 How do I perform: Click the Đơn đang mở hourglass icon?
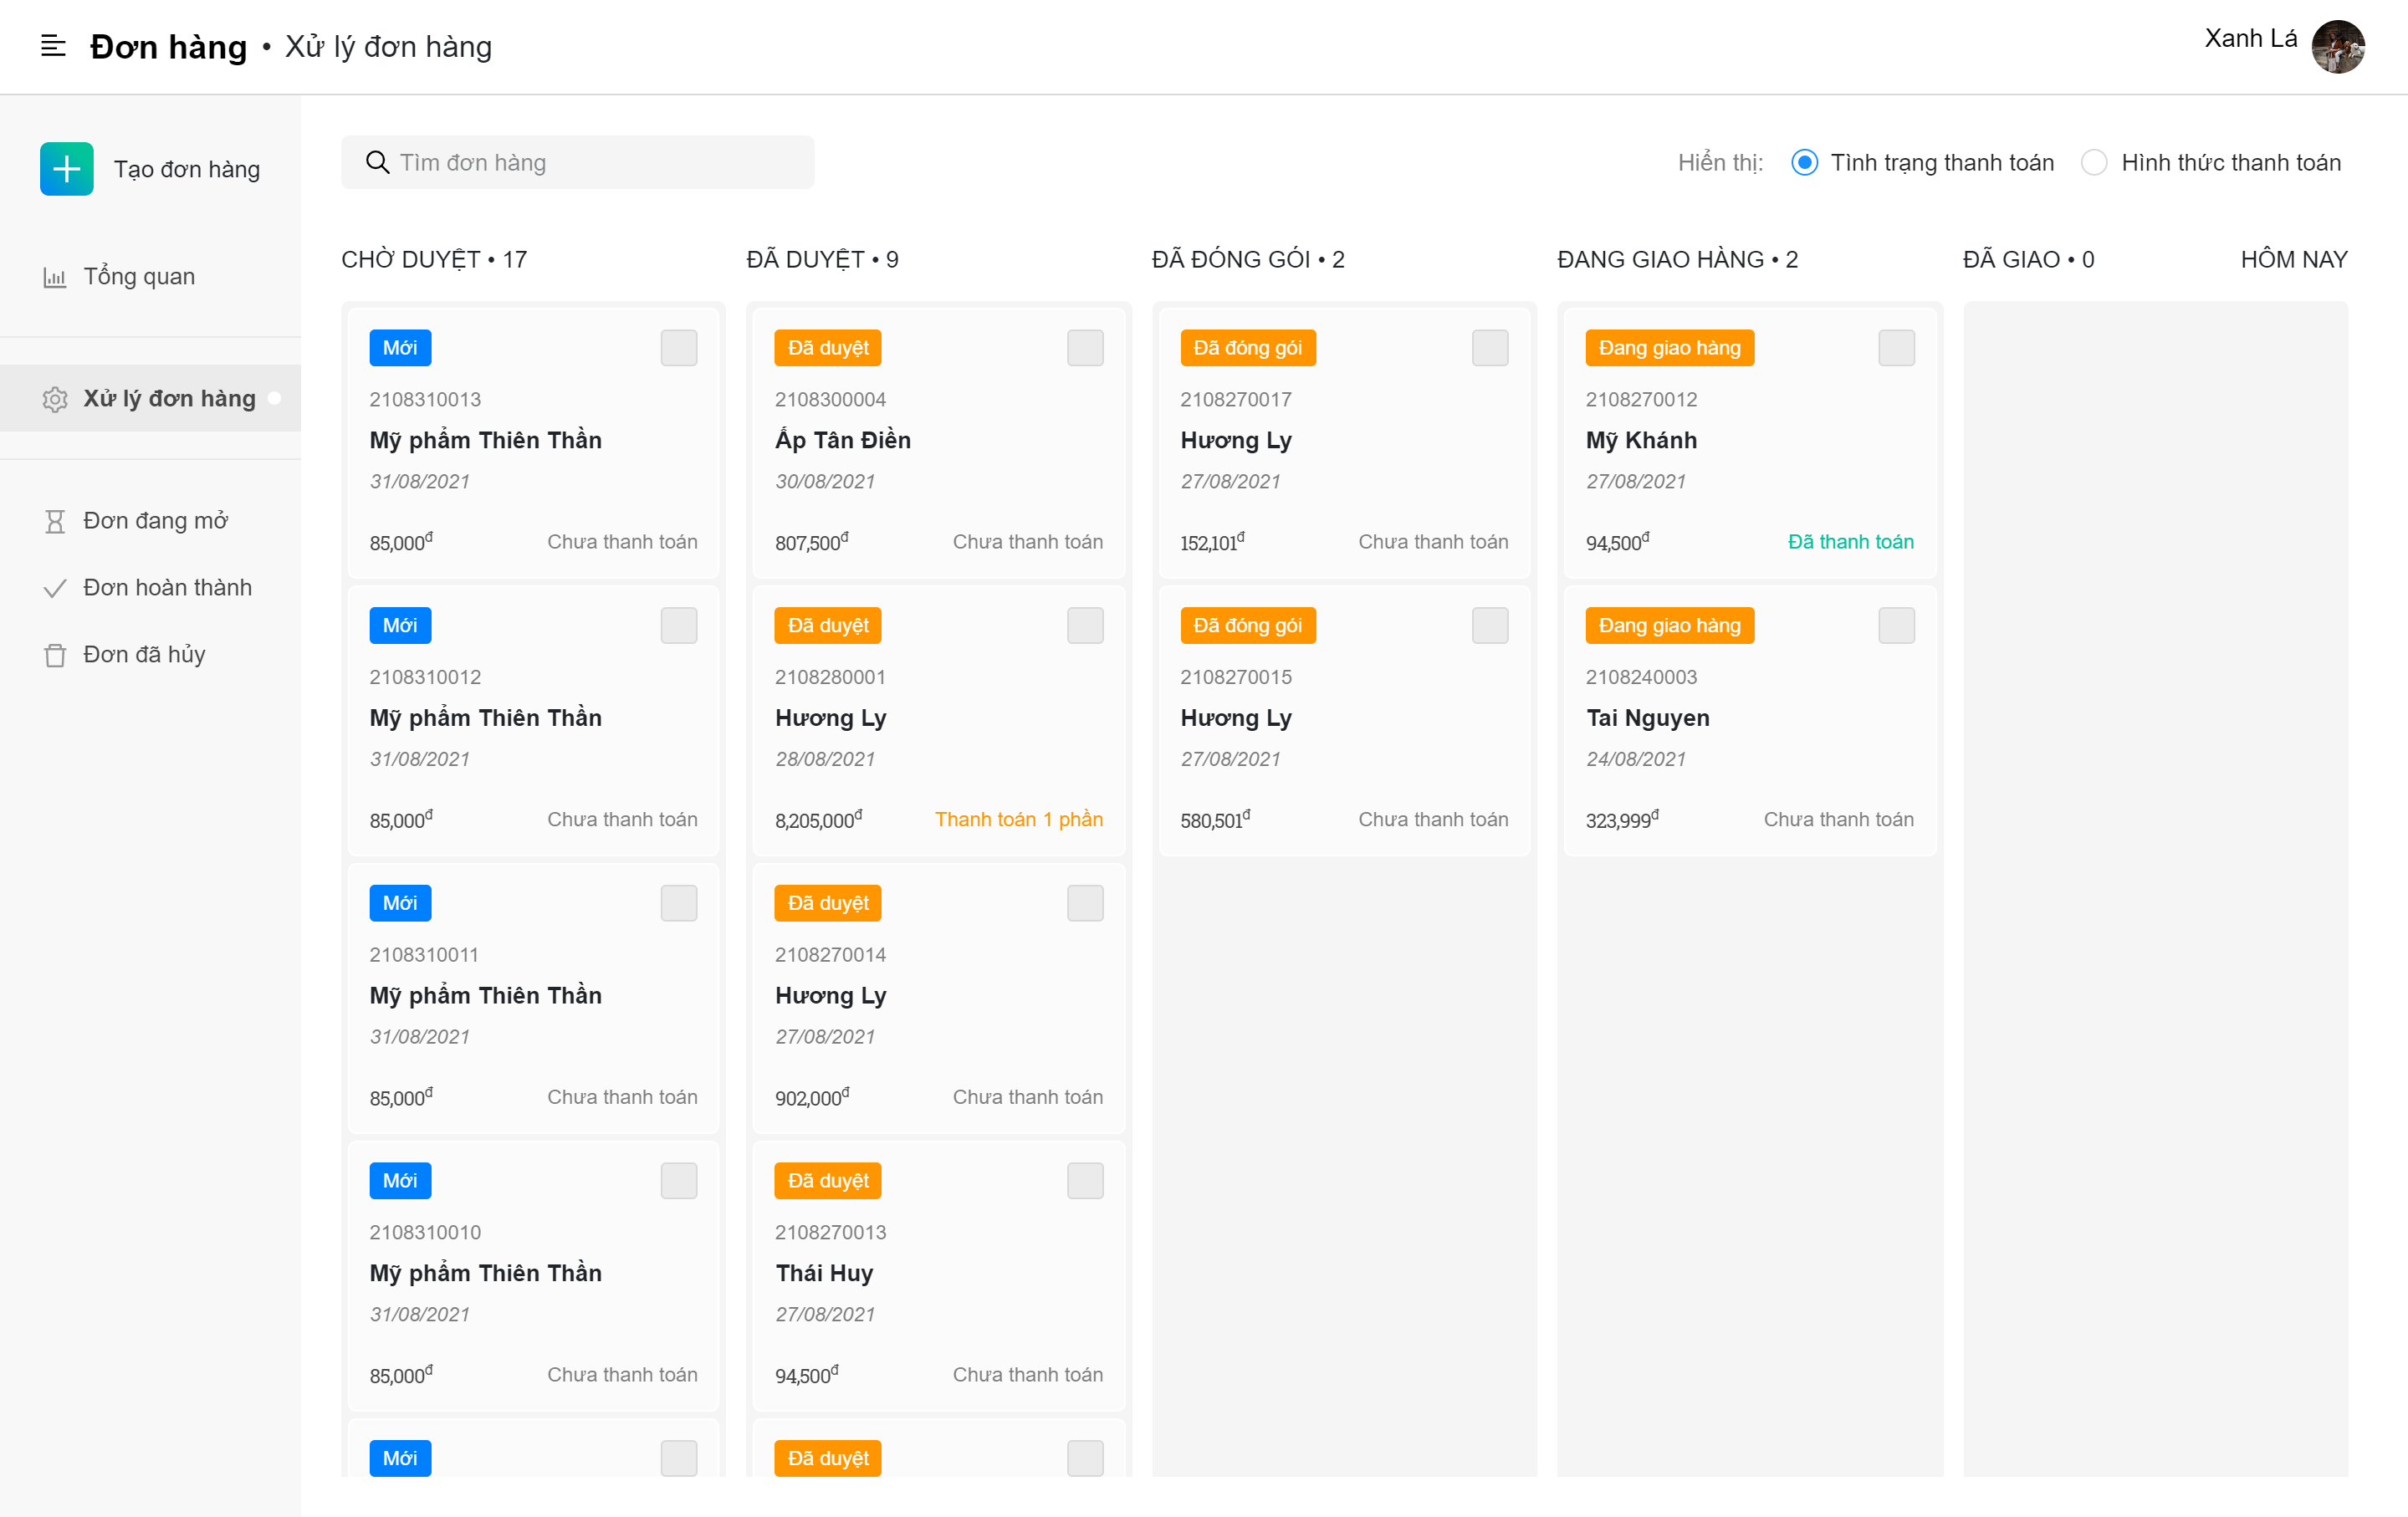pos(55,521)
